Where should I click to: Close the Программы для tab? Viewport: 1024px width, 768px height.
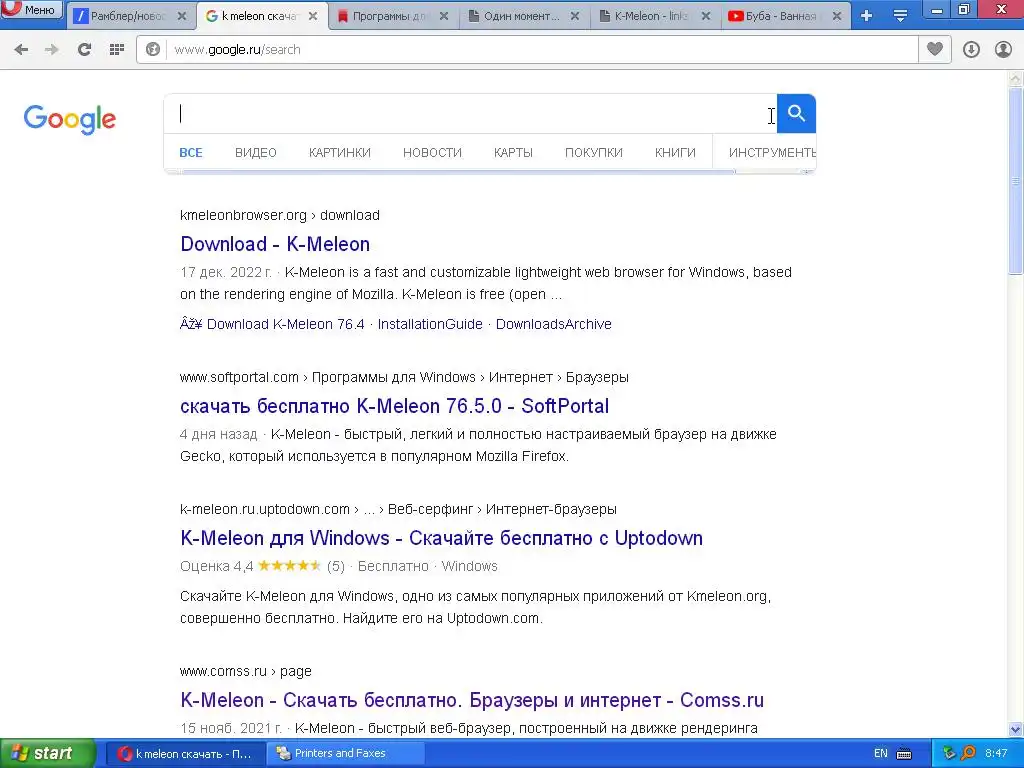point(444,16)
